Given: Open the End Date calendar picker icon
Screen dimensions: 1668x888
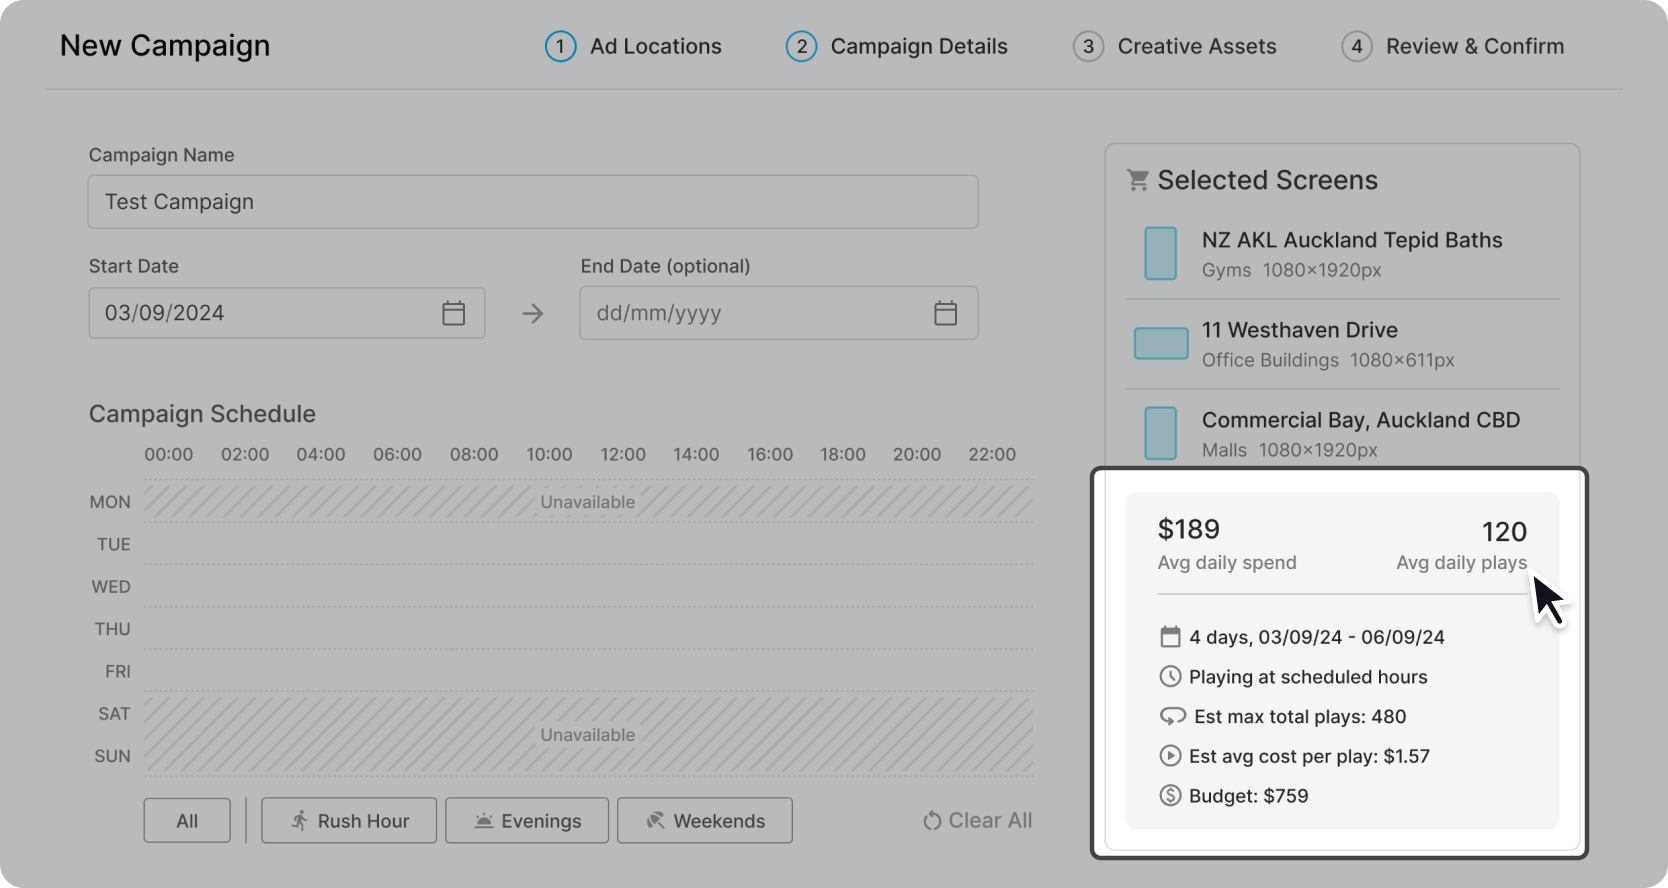Looking at the screenshot, I should [945, 313].
